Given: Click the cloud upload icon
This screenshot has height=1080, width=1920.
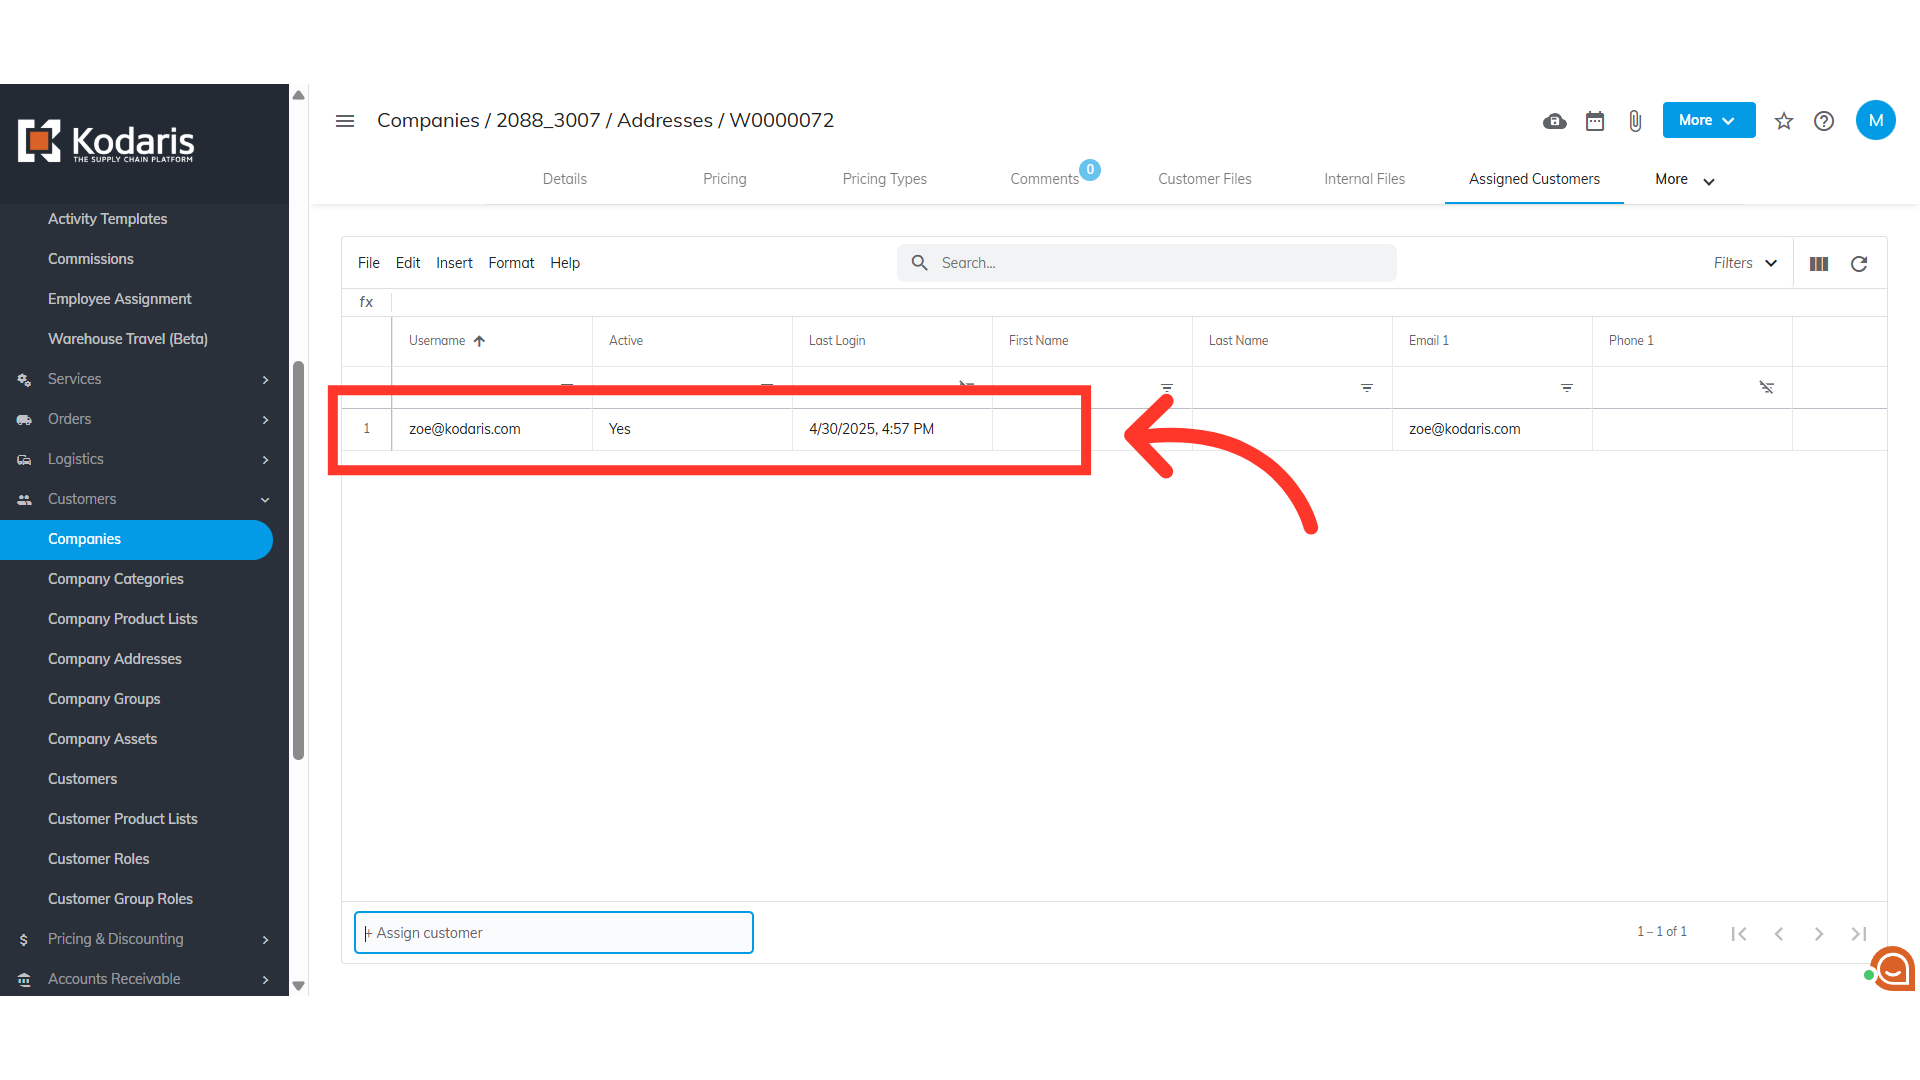Looking at the screenshot, I should pyautogui.click(x=1554, y=121).
